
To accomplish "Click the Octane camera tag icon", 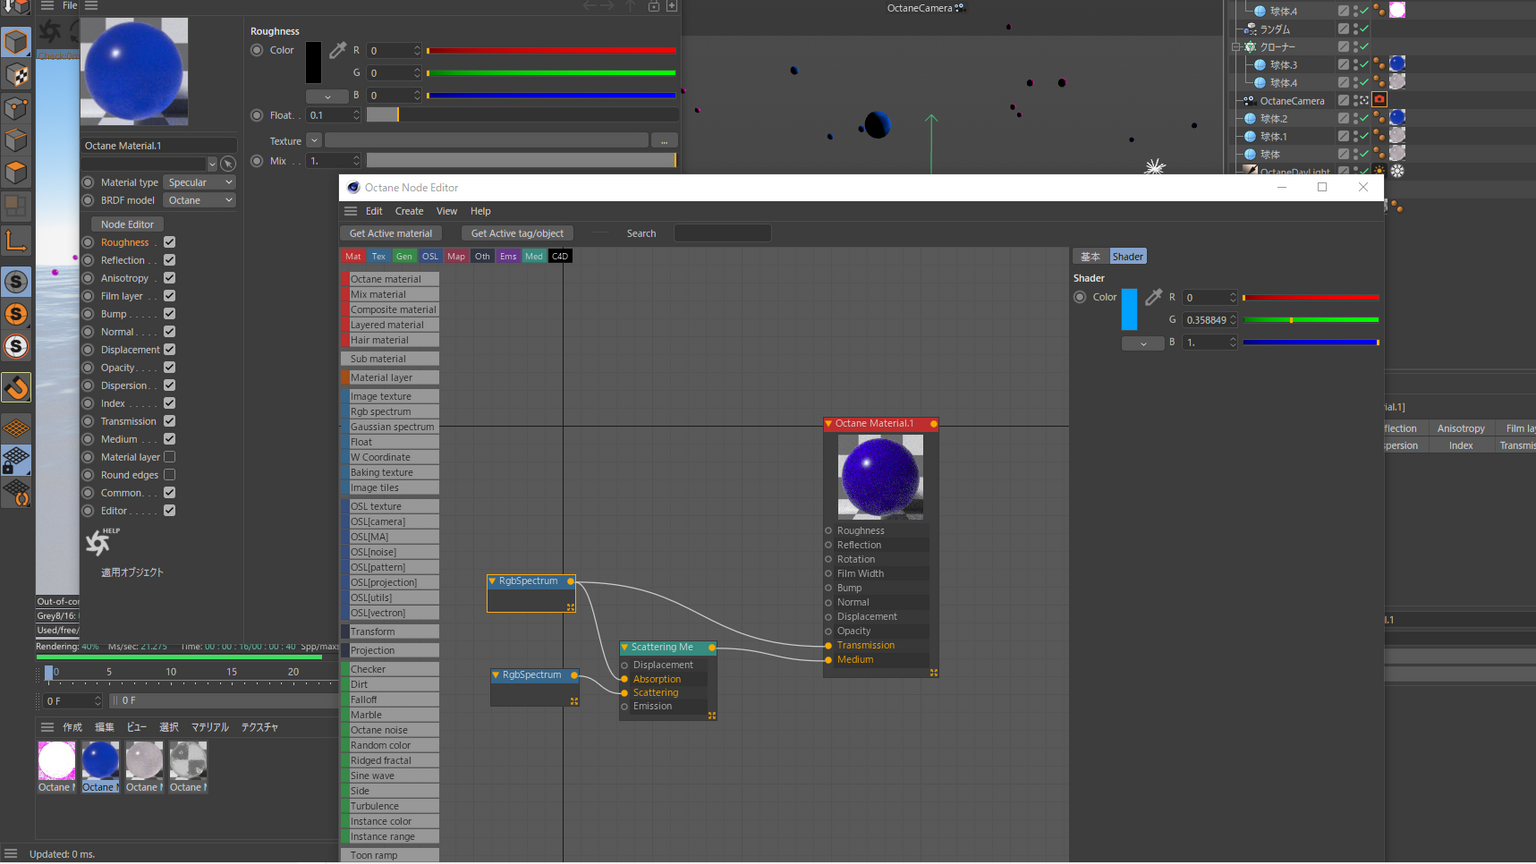I will 1379,100.
